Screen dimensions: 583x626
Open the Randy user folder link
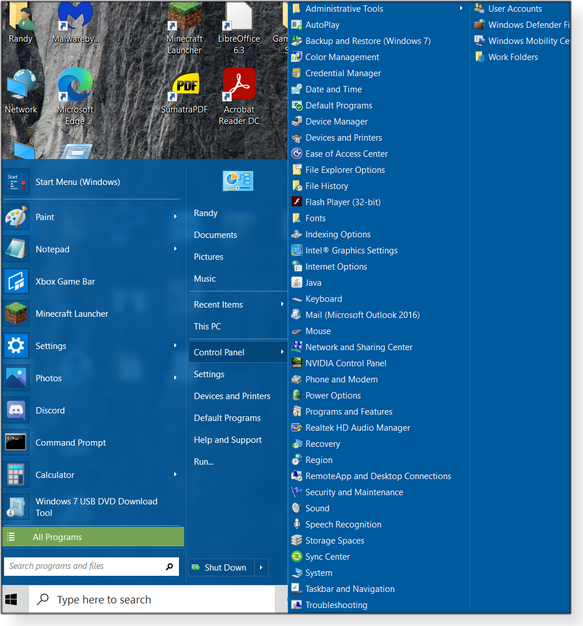click(206, 213)
